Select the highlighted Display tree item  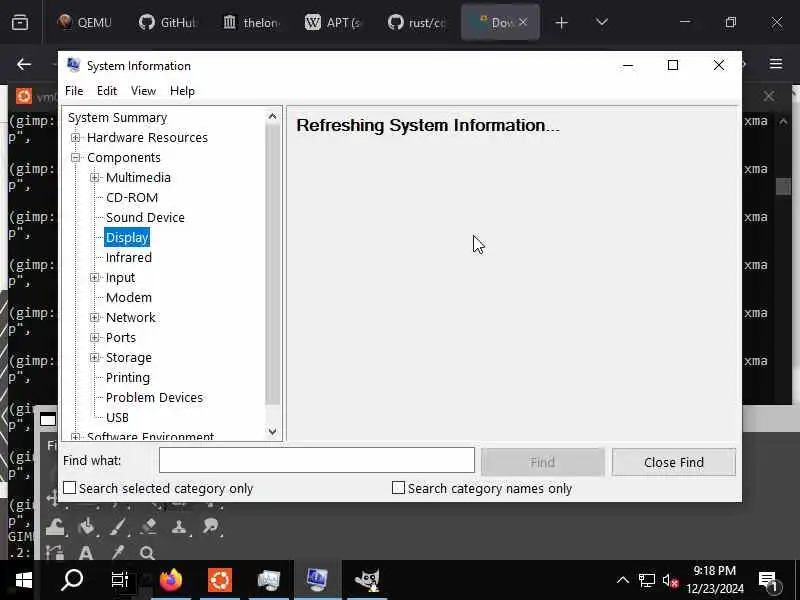coord(127,237)
